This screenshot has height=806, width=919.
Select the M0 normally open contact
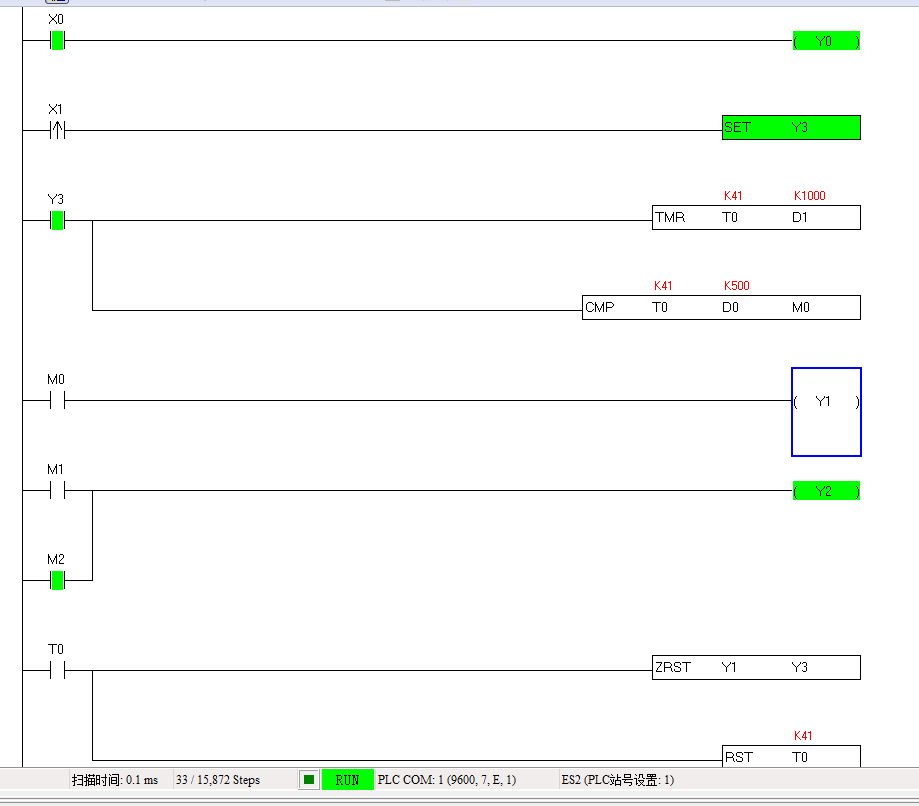click(x=57, y=401)
